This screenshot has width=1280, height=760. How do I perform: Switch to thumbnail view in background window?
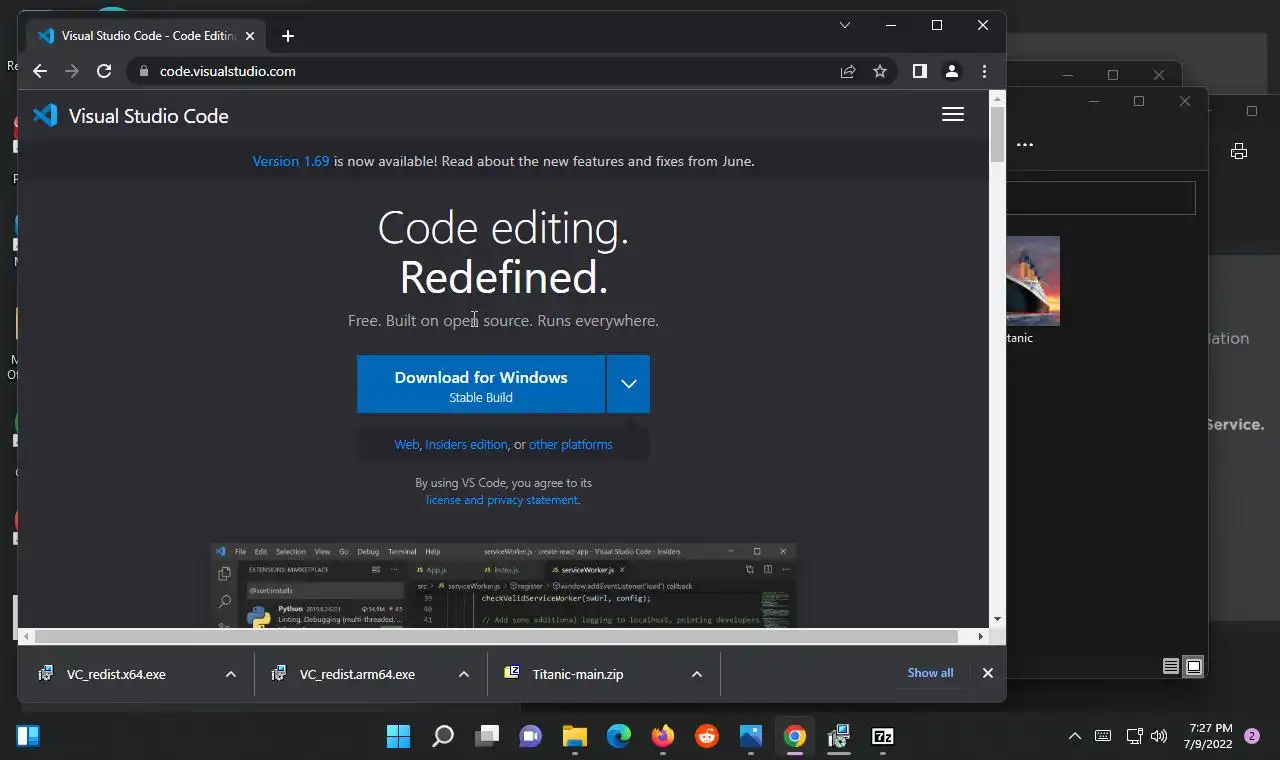coord(1193,666)
